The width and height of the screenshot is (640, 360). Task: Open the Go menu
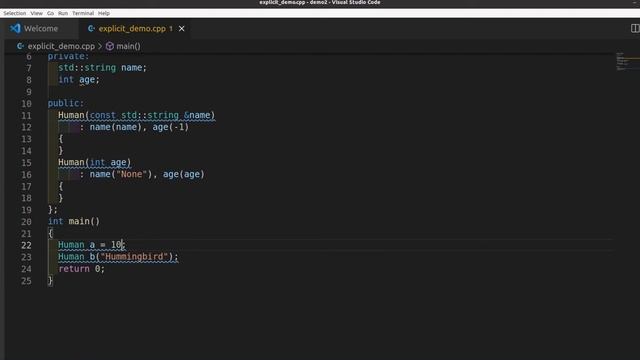[50, 13]
